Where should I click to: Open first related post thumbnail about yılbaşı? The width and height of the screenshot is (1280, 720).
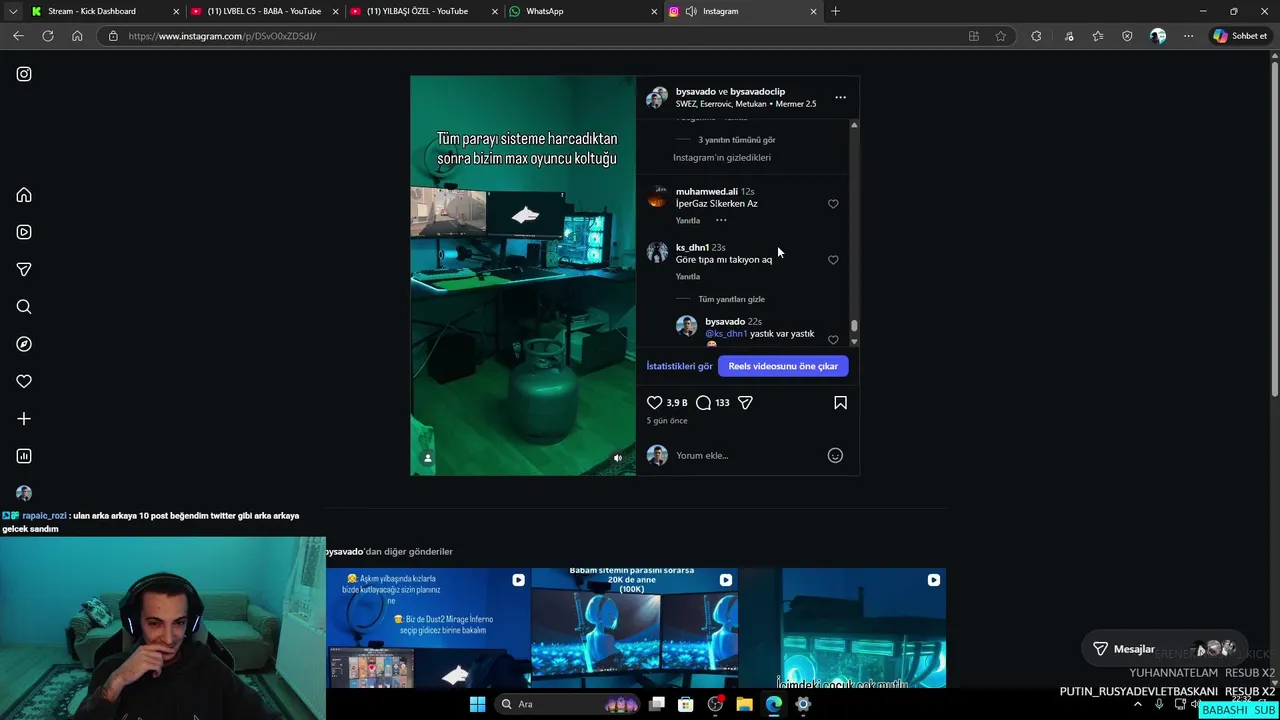click(x=428, y=628)
